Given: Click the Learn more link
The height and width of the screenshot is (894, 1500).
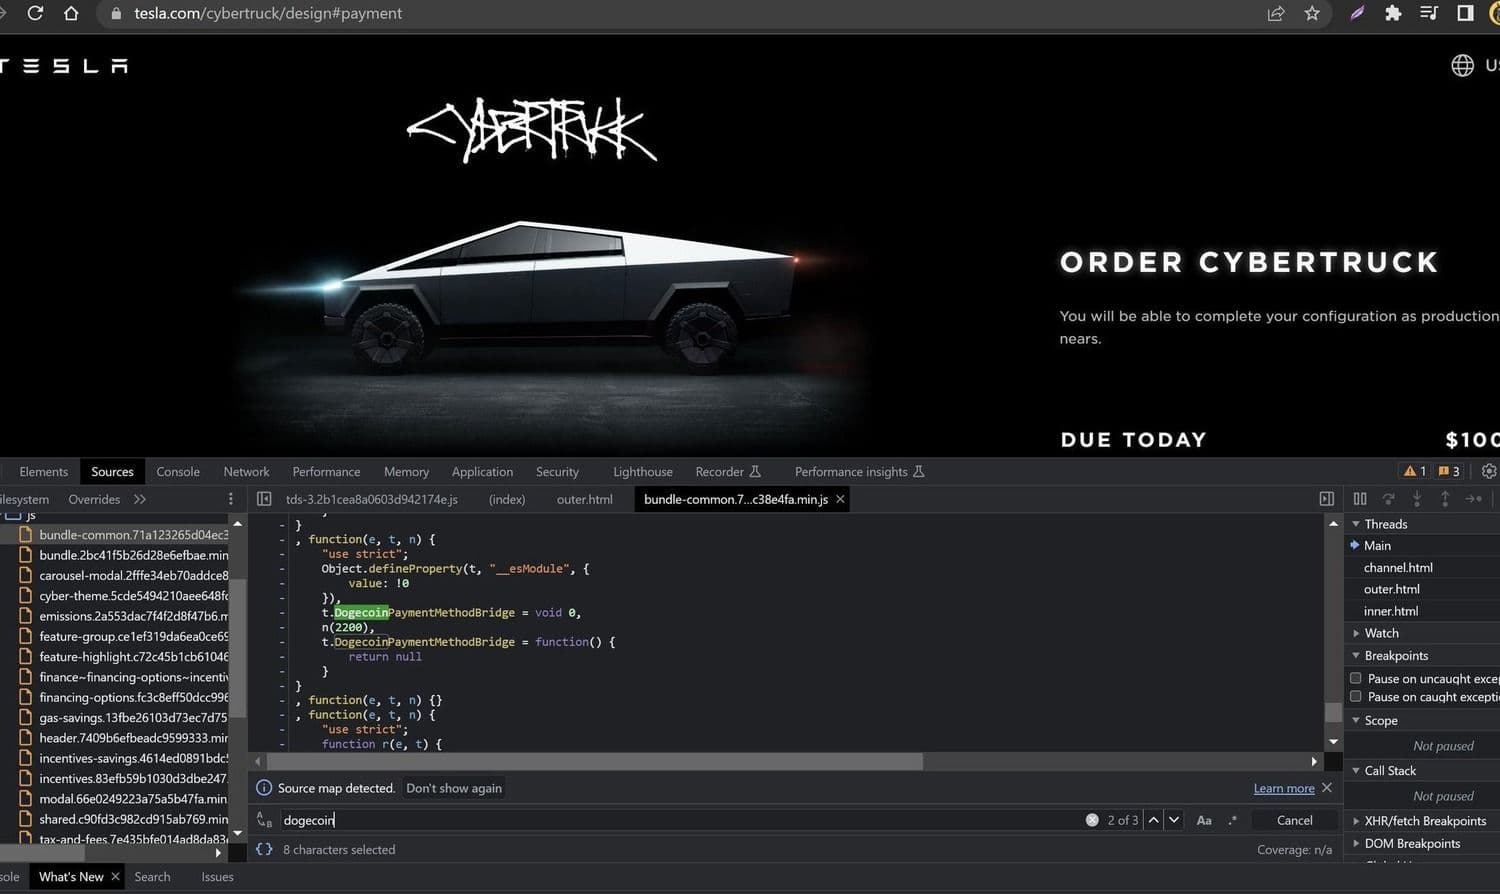Looking at the screenshot, I should [x=1284, y=788].
